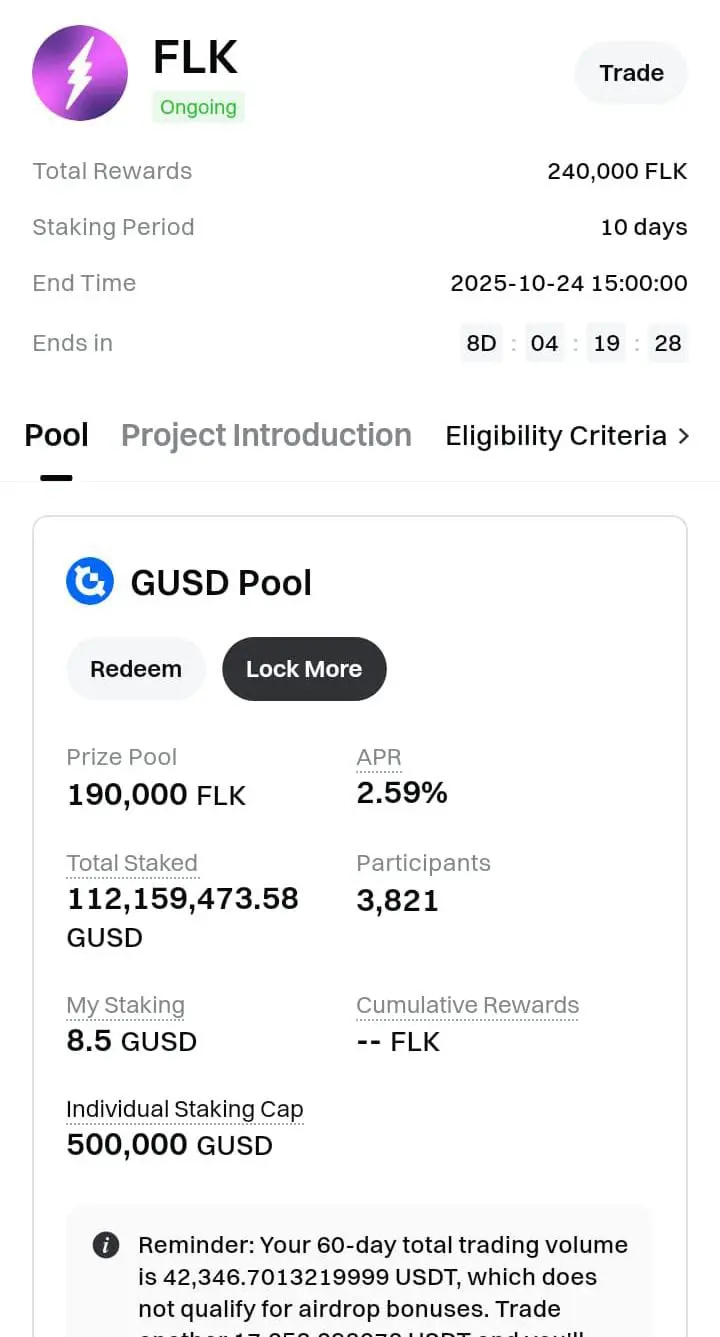Click the underlined APR label
Viewport: 720px width, 1337px height.
(x=379, y=758)
